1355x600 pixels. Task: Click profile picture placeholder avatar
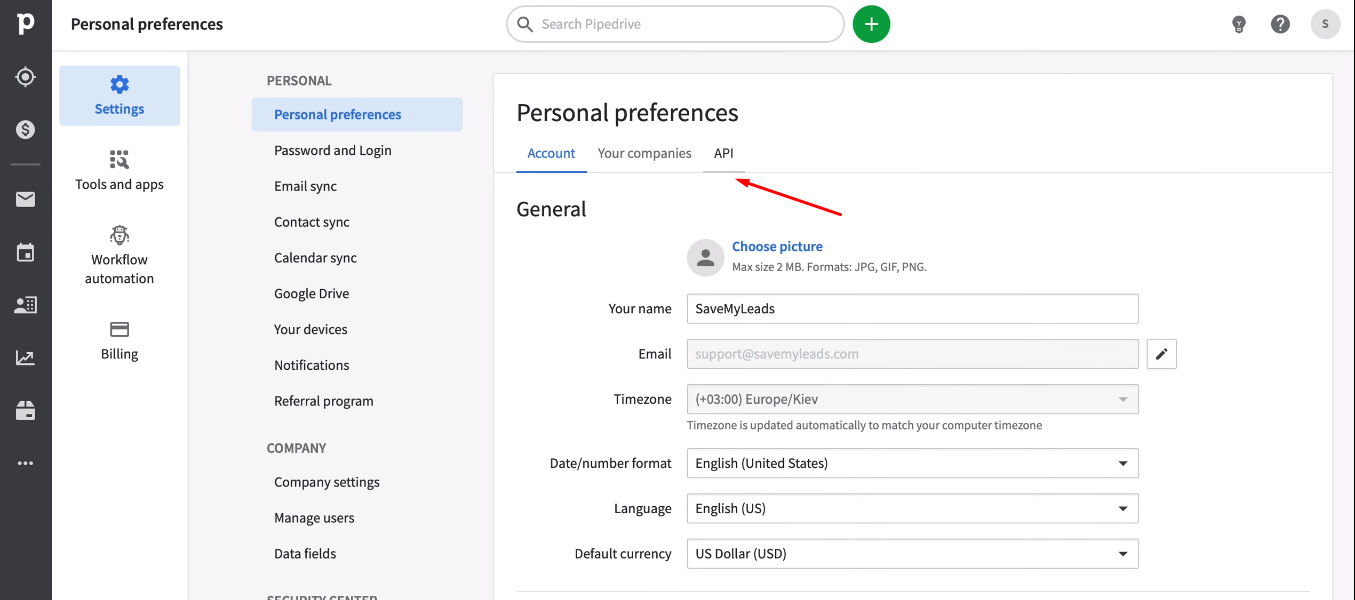705,257
